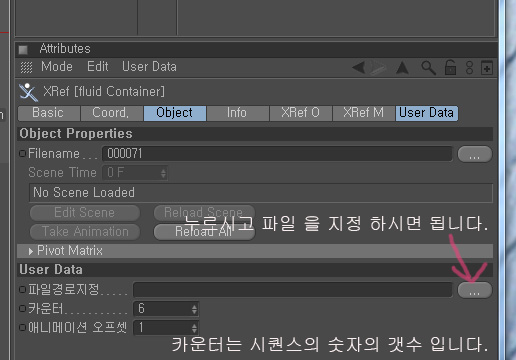Switch to the Basic tab

point(49,113)
